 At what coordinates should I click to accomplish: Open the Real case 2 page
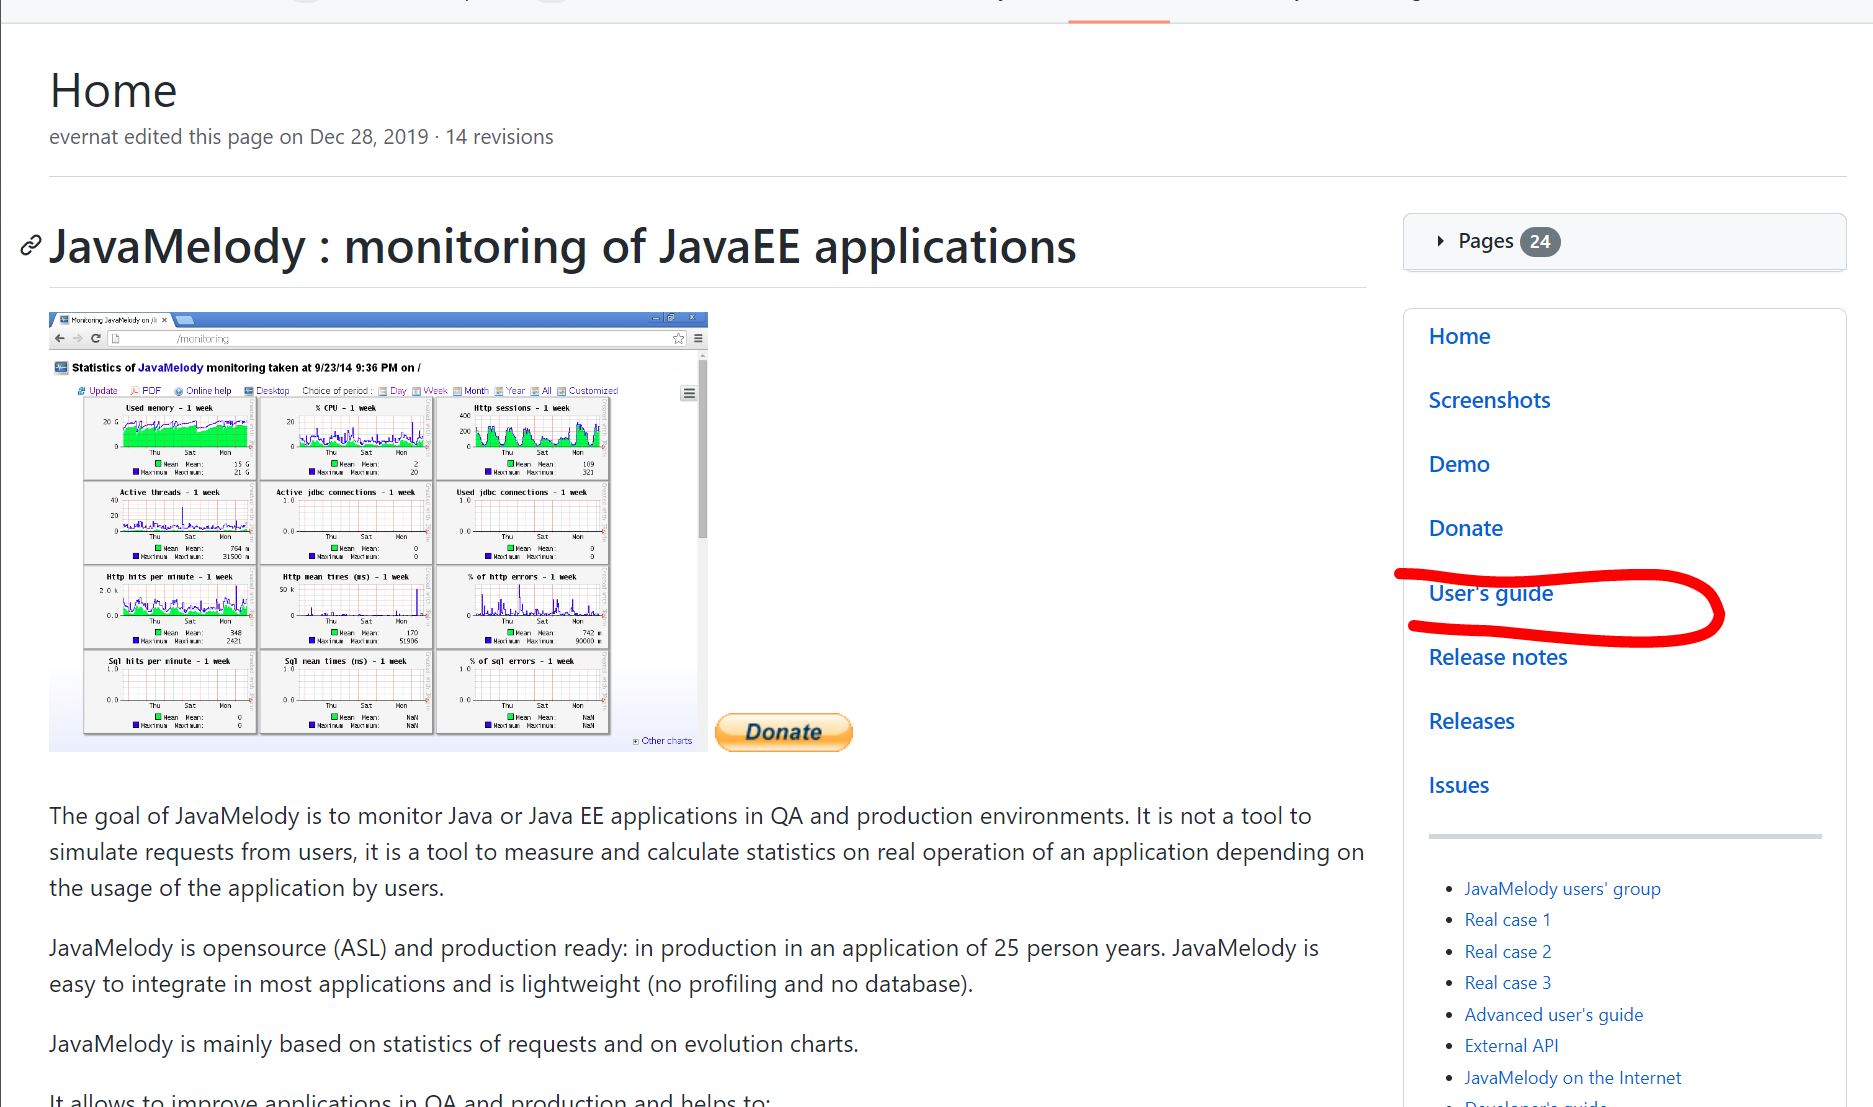tap(1507, 951)
